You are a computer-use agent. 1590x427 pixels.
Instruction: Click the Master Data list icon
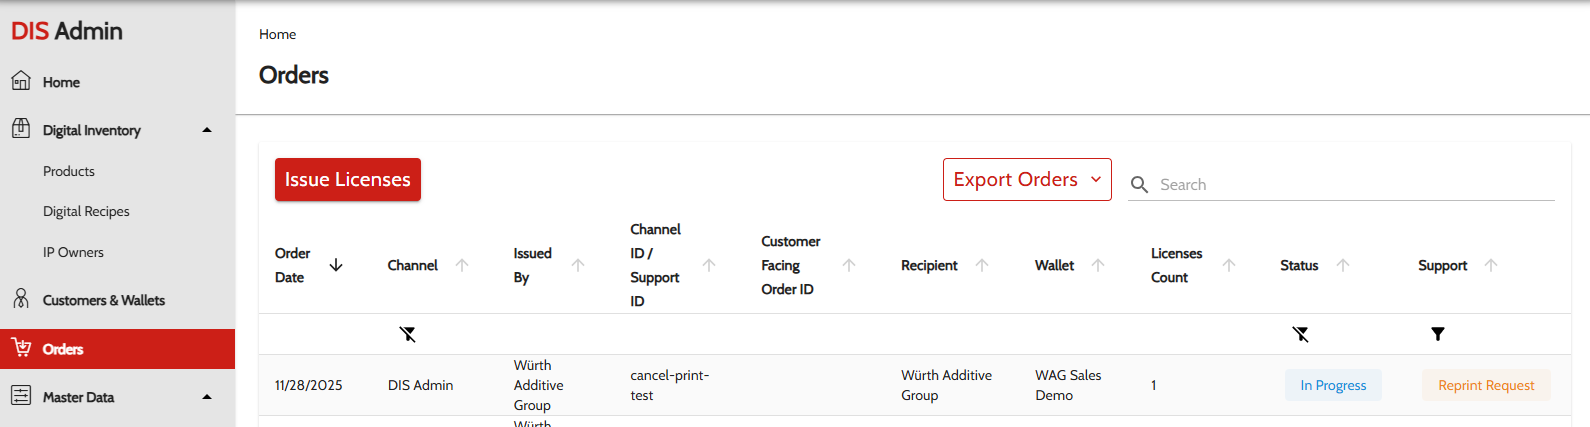click(21, 396)
